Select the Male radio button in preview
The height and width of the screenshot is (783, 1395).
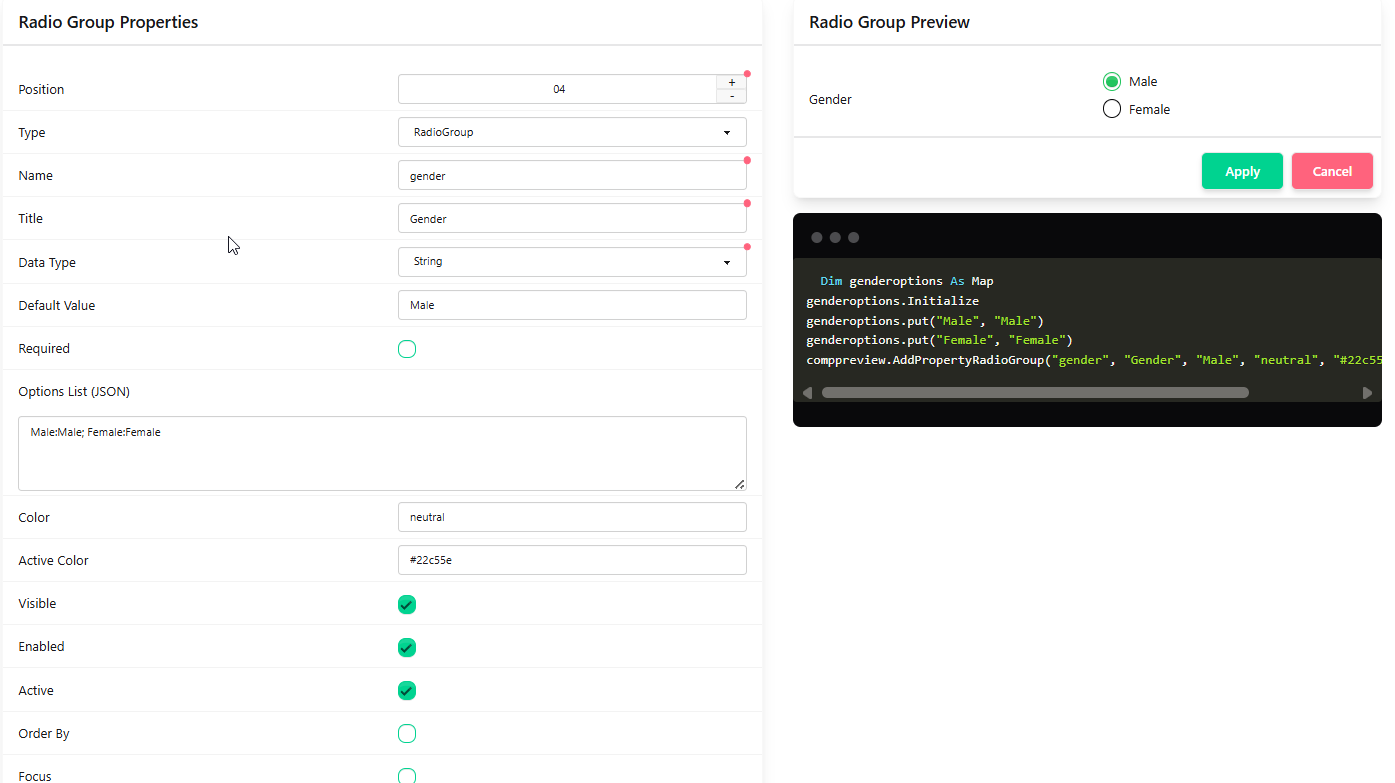click(1111, 82)
